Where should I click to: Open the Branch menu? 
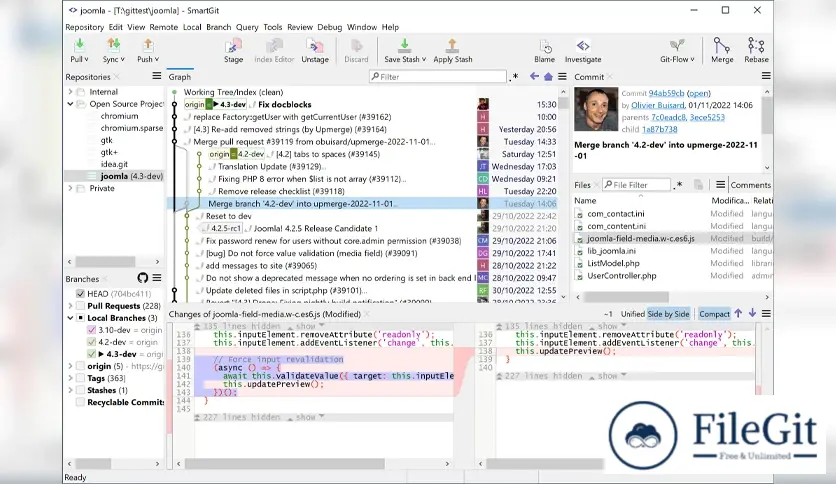219,27
